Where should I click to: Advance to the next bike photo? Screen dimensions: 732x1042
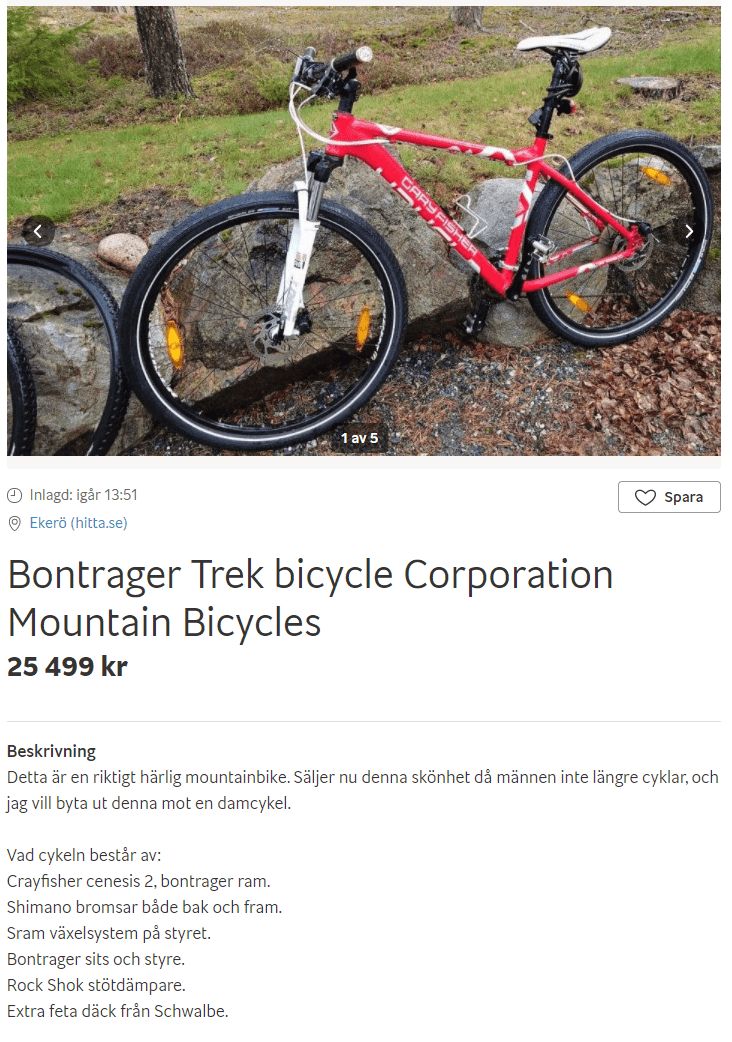pos(689,232)
